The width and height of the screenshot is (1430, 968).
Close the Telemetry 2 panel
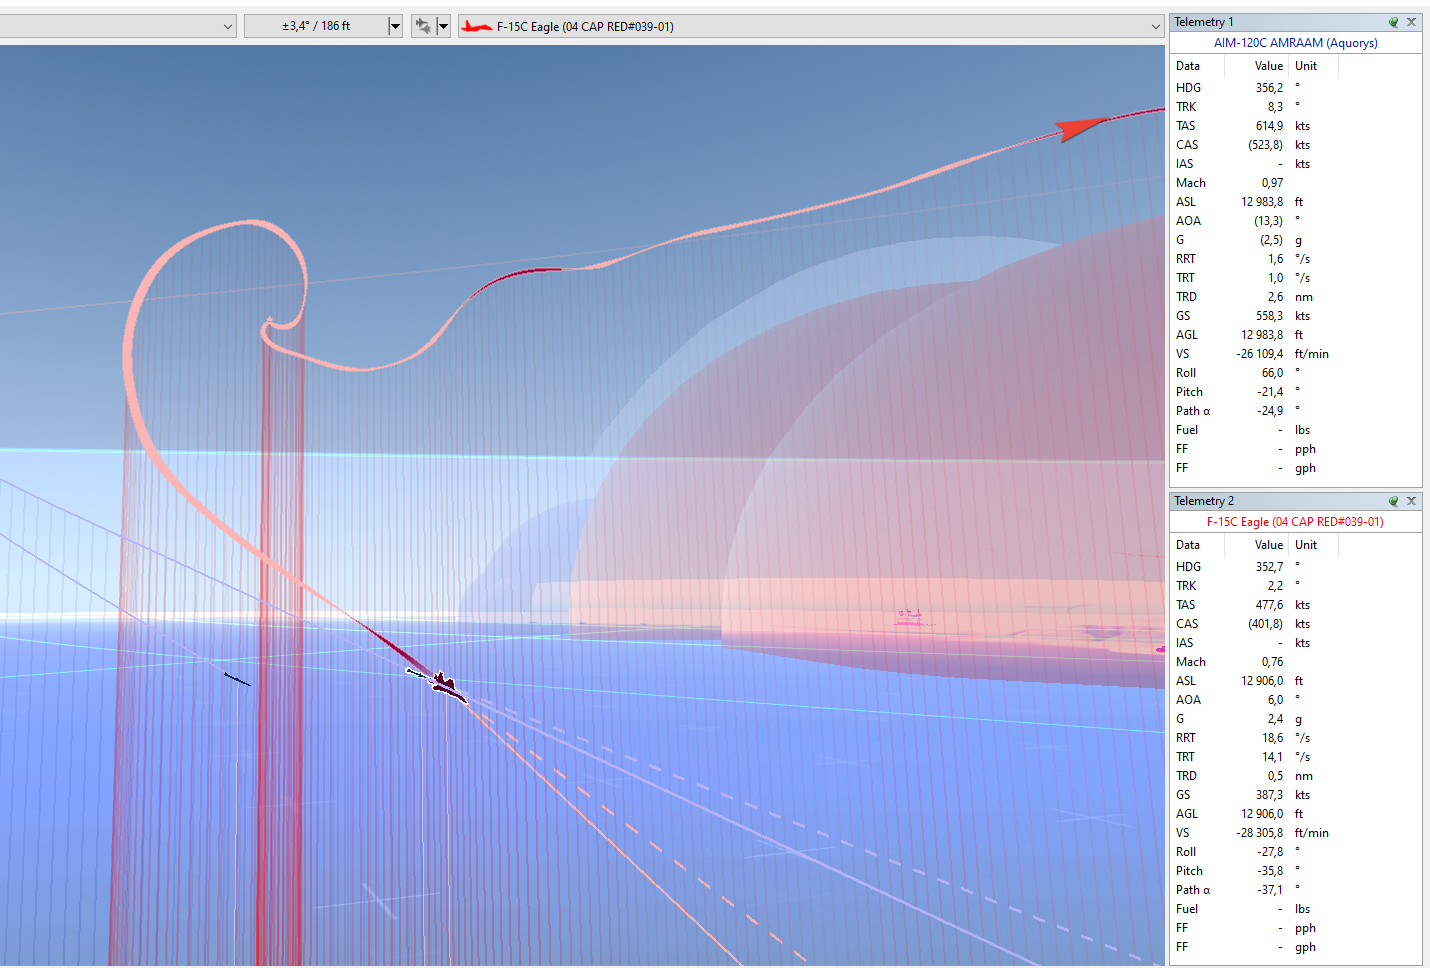[1411, 501]
